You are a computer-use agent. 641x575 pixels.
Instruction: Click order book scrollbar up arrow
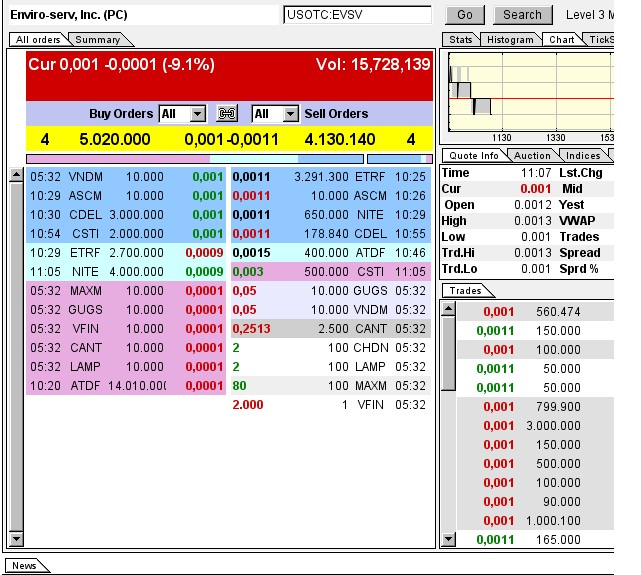16,175
